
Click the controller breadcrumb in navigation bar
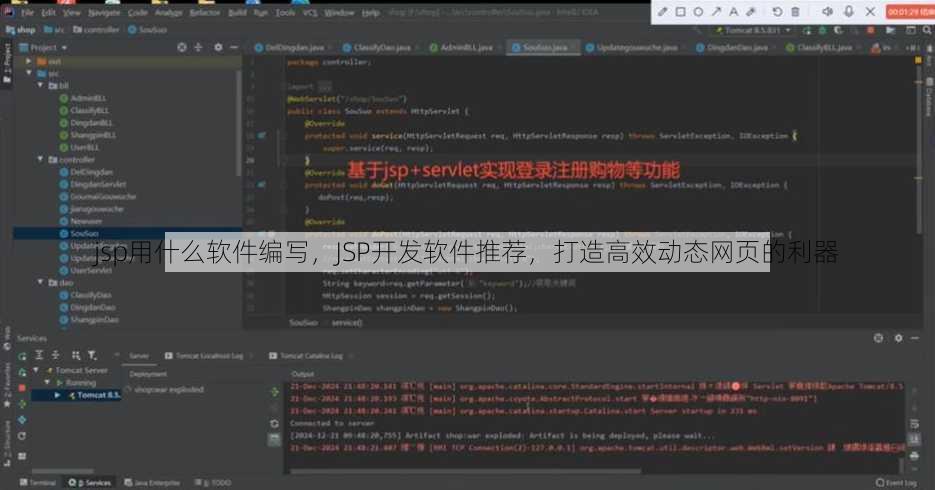click(x=95, y=30)
